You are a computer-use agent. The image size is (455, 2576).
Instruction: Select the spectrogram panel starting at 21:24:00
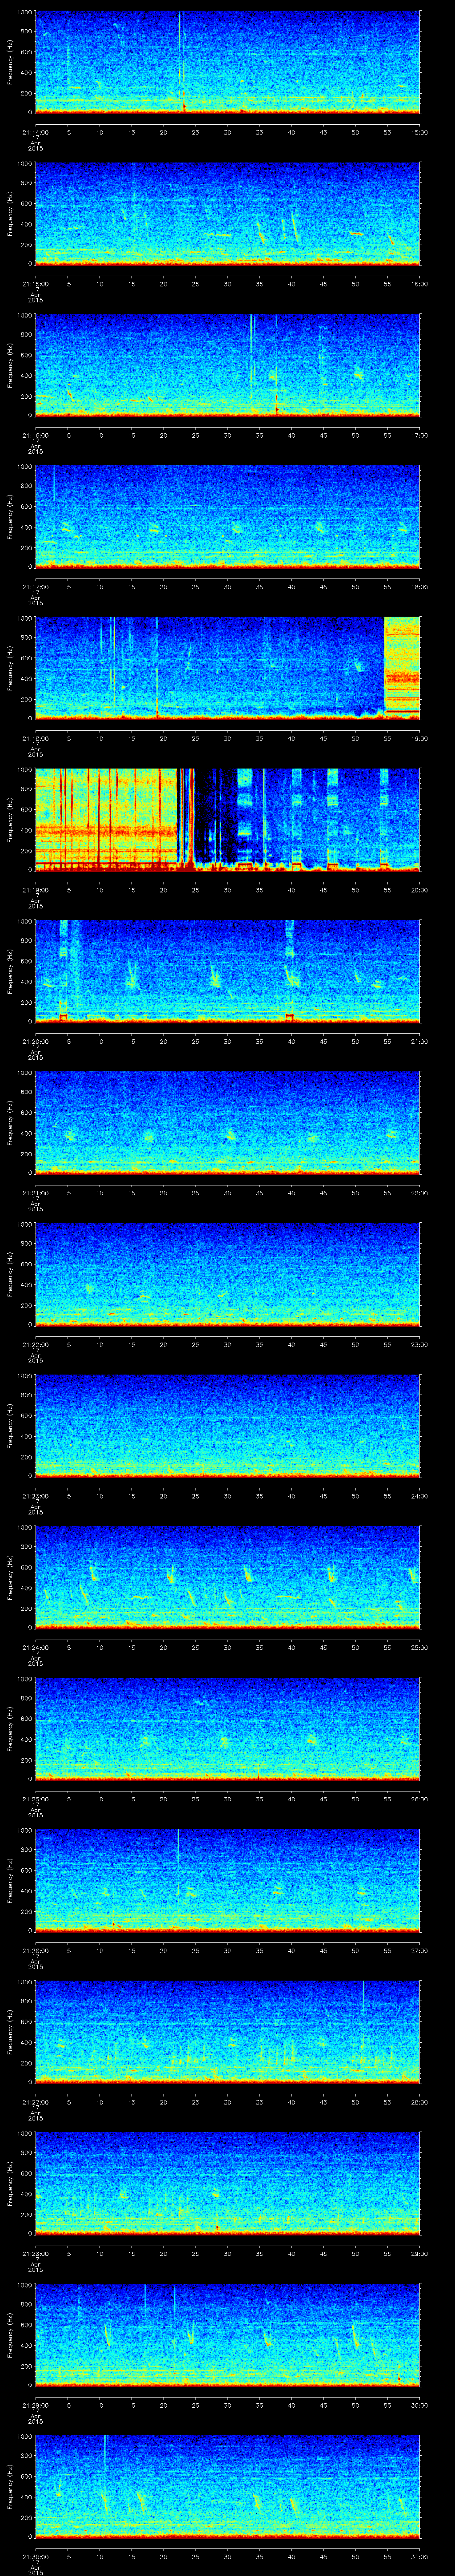(227, 1577)
